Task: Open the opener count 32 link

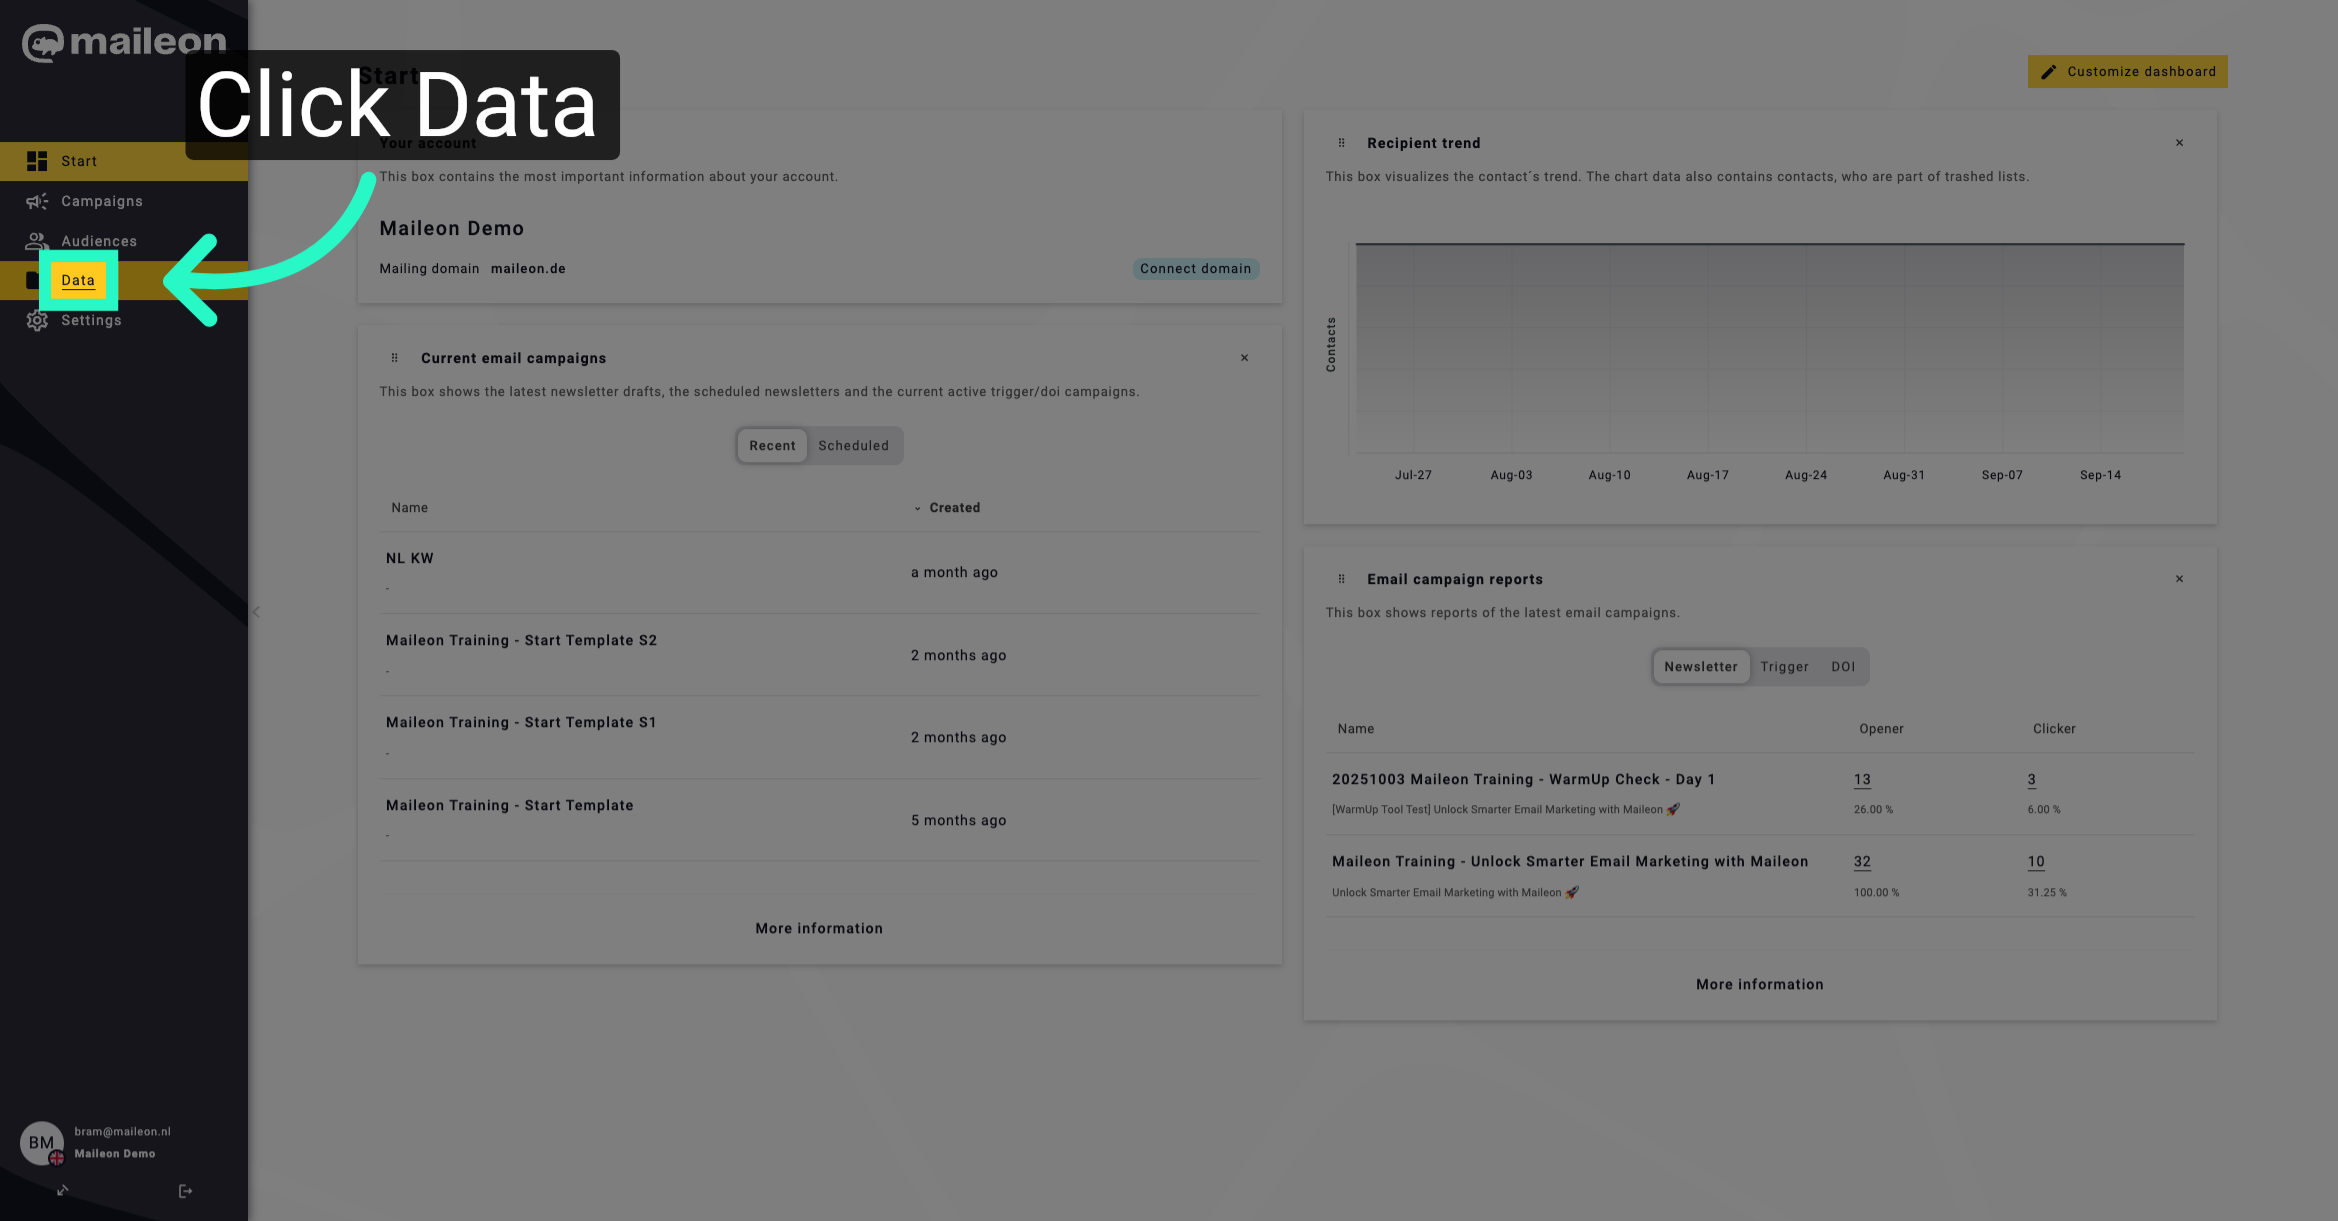Action: point(1861,862)
